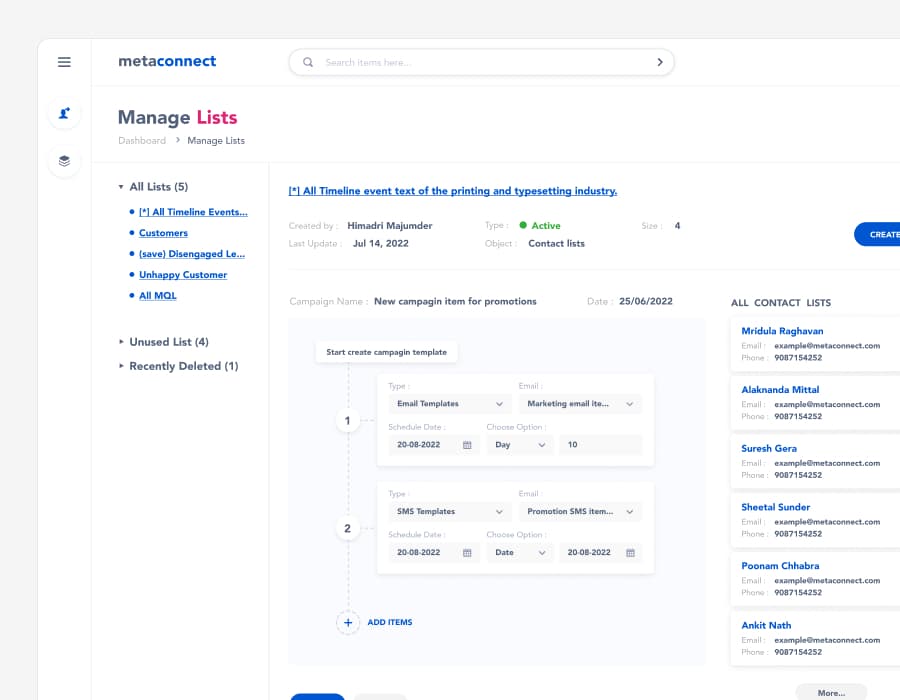Open the Marketing email item dropdown

click(x=580, y=404)
